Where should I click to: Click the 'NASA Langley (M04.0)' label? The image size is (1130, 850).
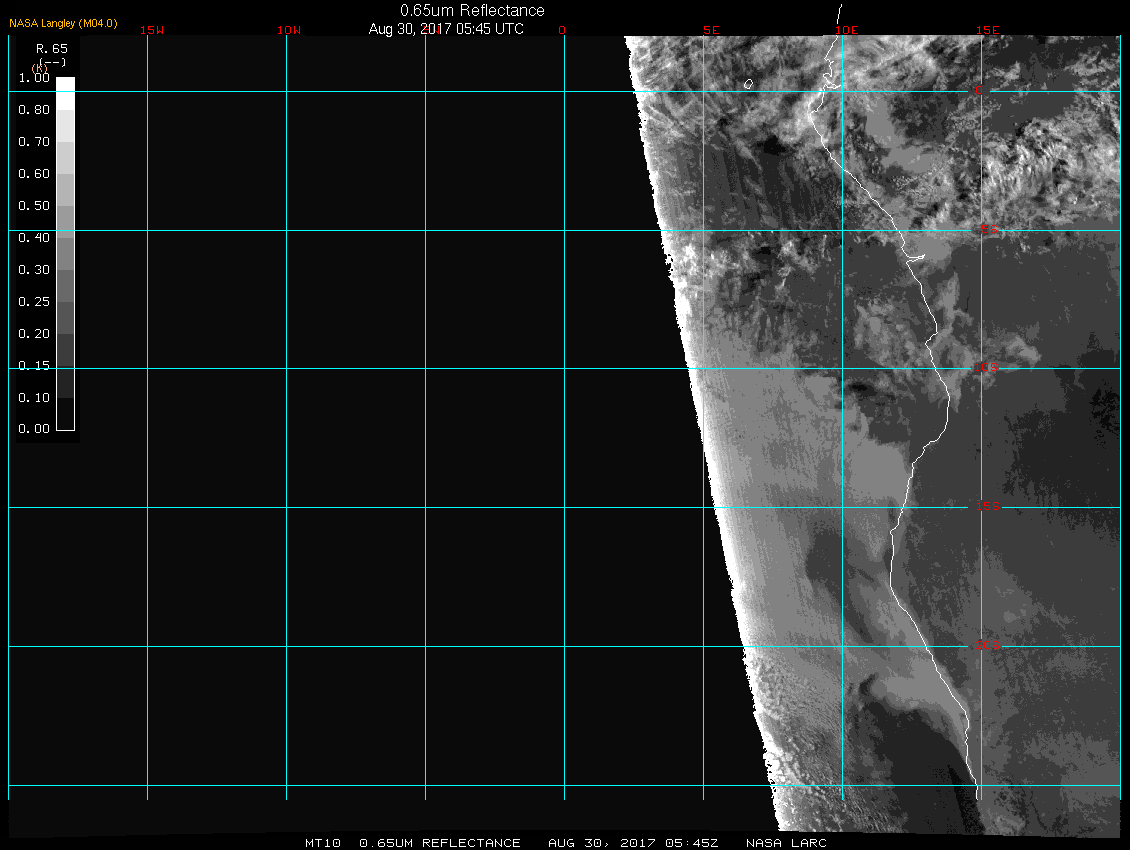tap(63, 23)
